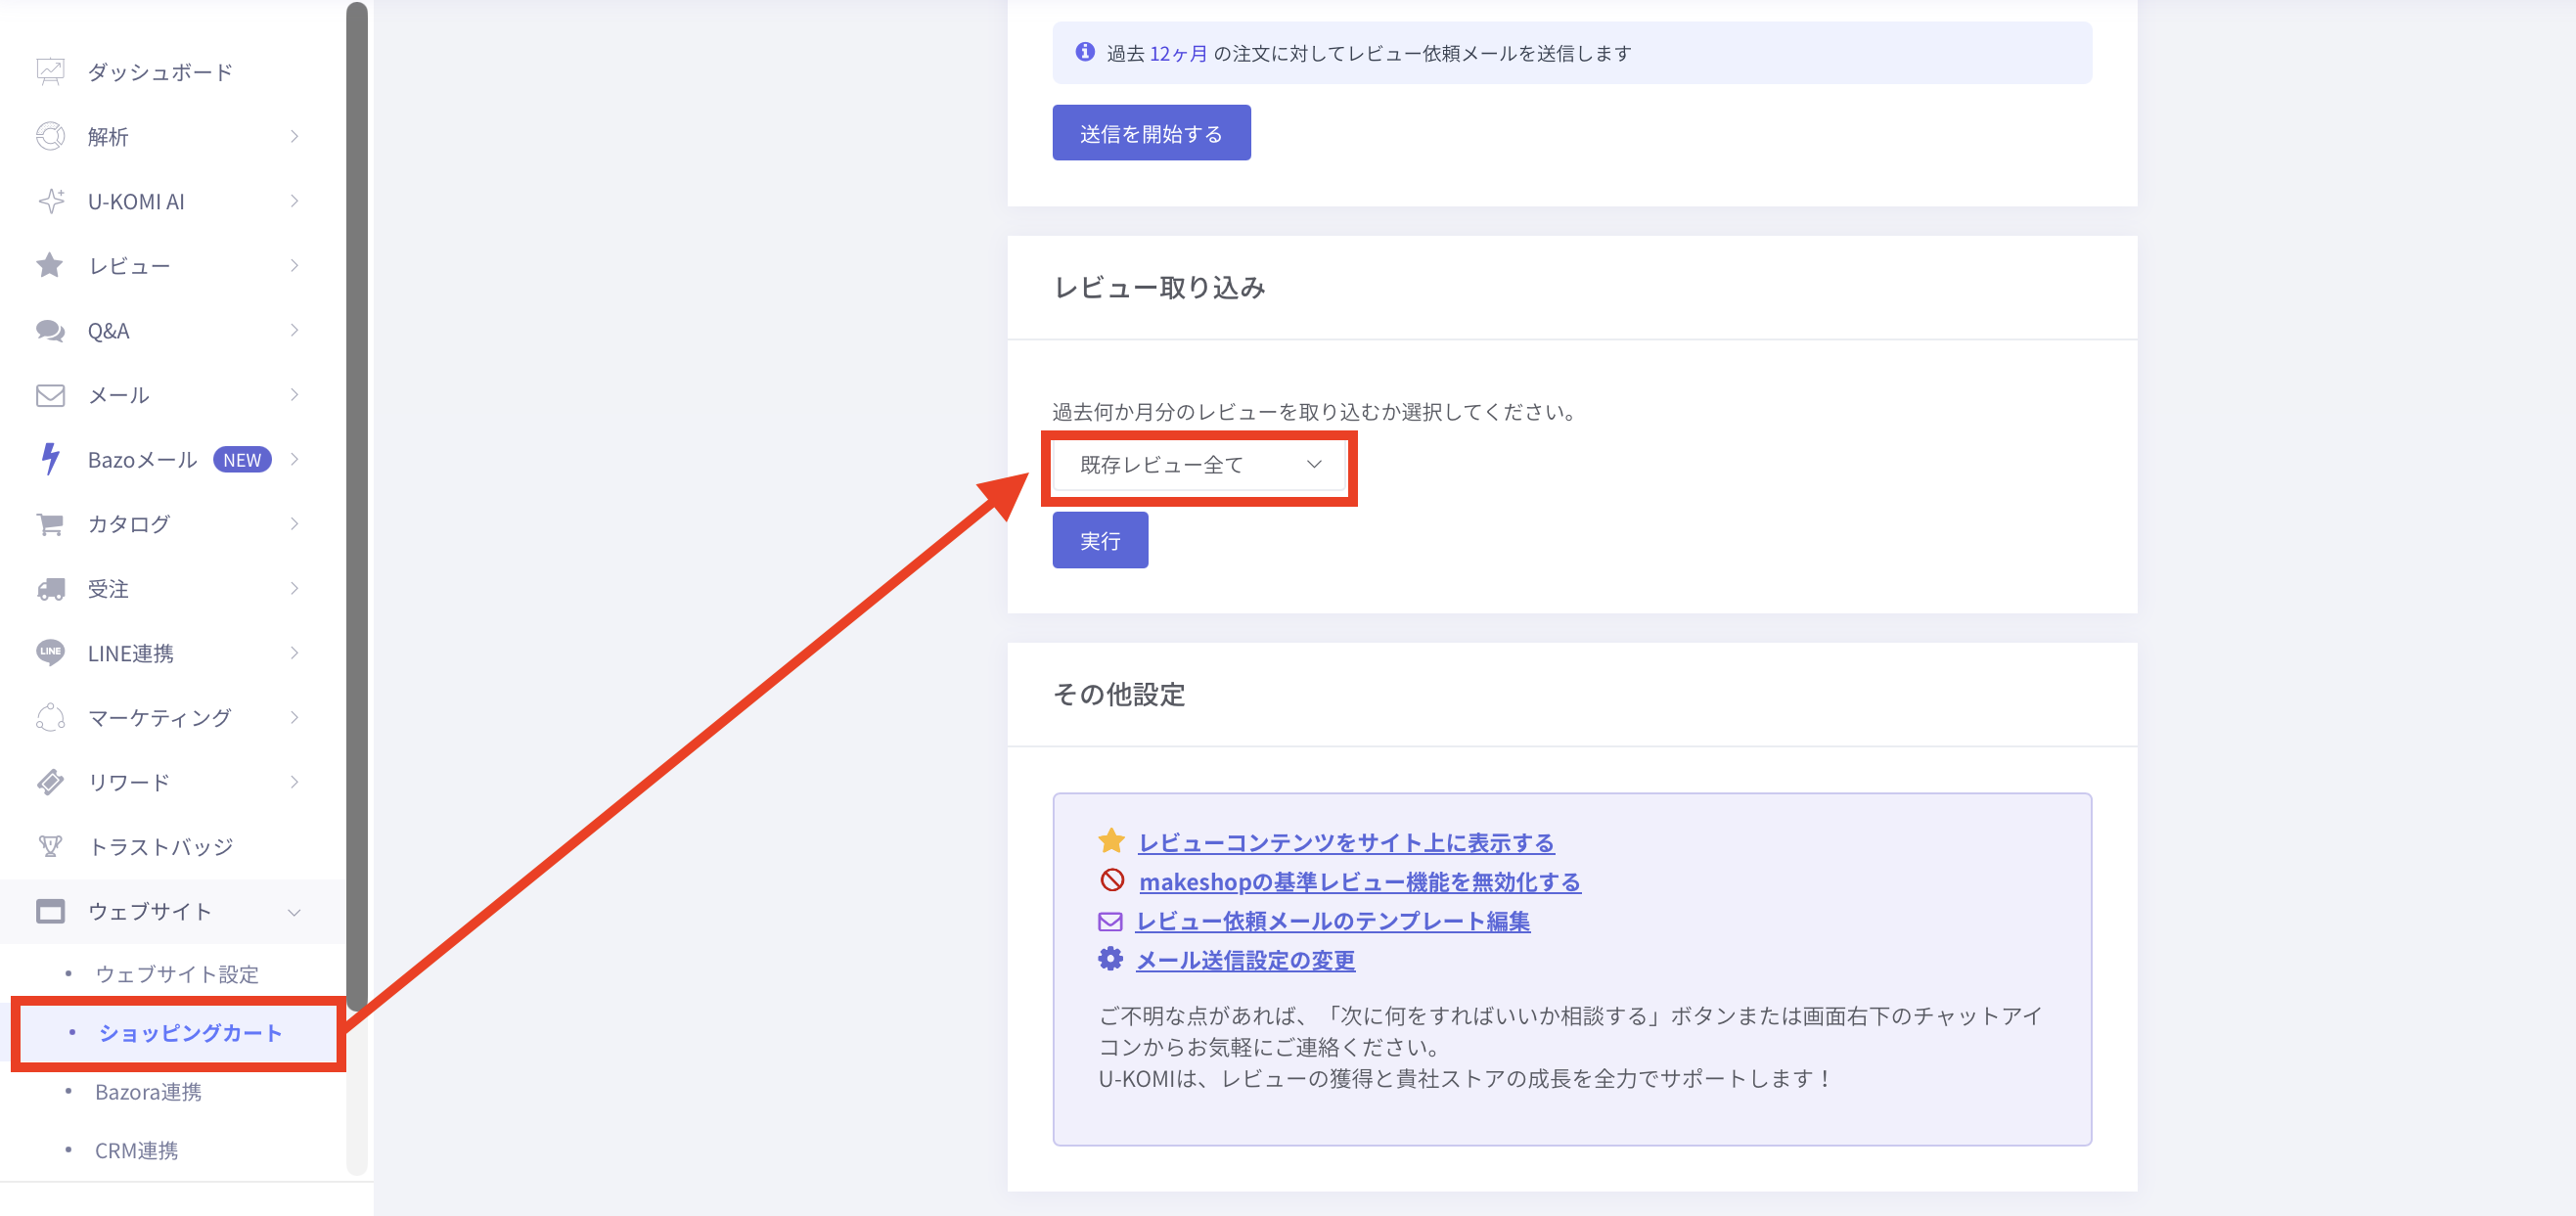Expand the メール menu chevron
Screen dimensions: 2576x1216
[294, 395]
